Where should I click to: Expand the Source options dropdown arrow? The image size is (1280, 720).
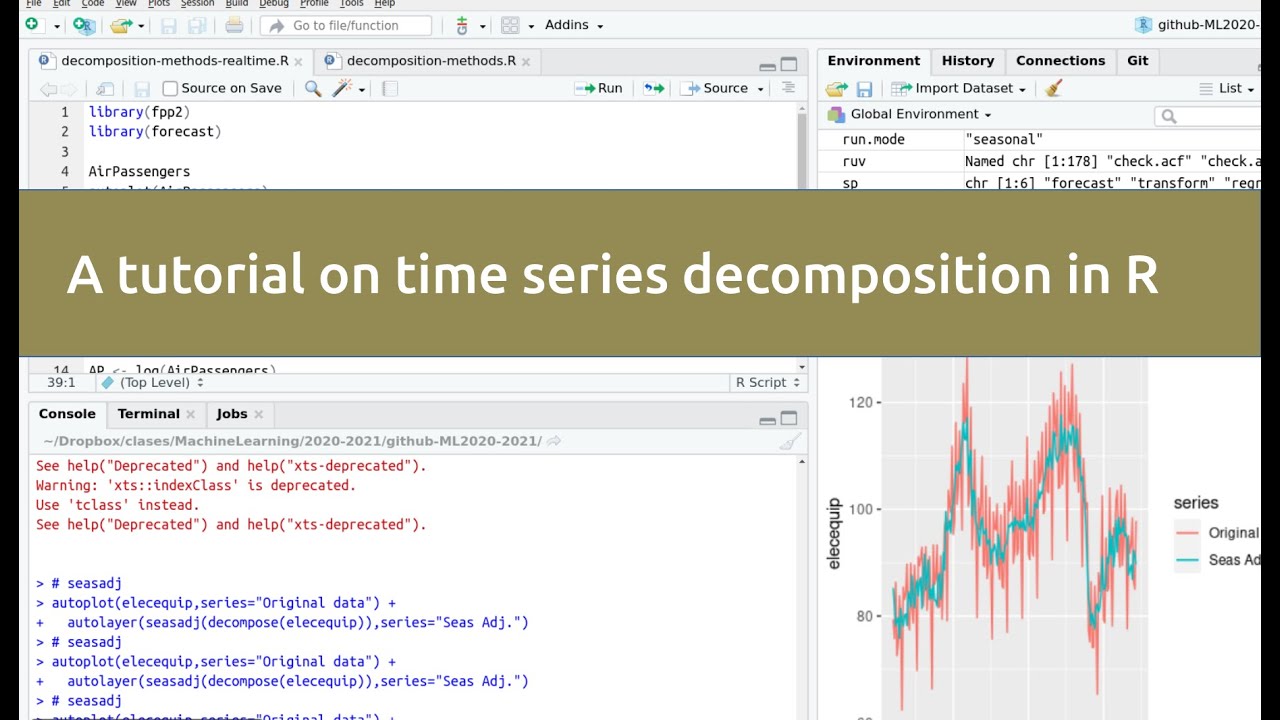[x=760, y=89]
